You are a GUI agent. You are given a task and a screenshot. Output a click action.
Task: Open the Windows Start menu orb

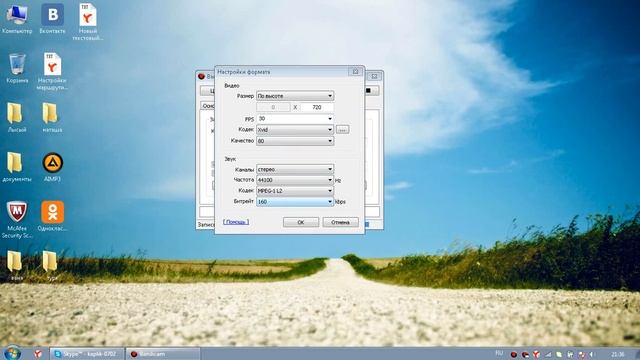point(12,353)
